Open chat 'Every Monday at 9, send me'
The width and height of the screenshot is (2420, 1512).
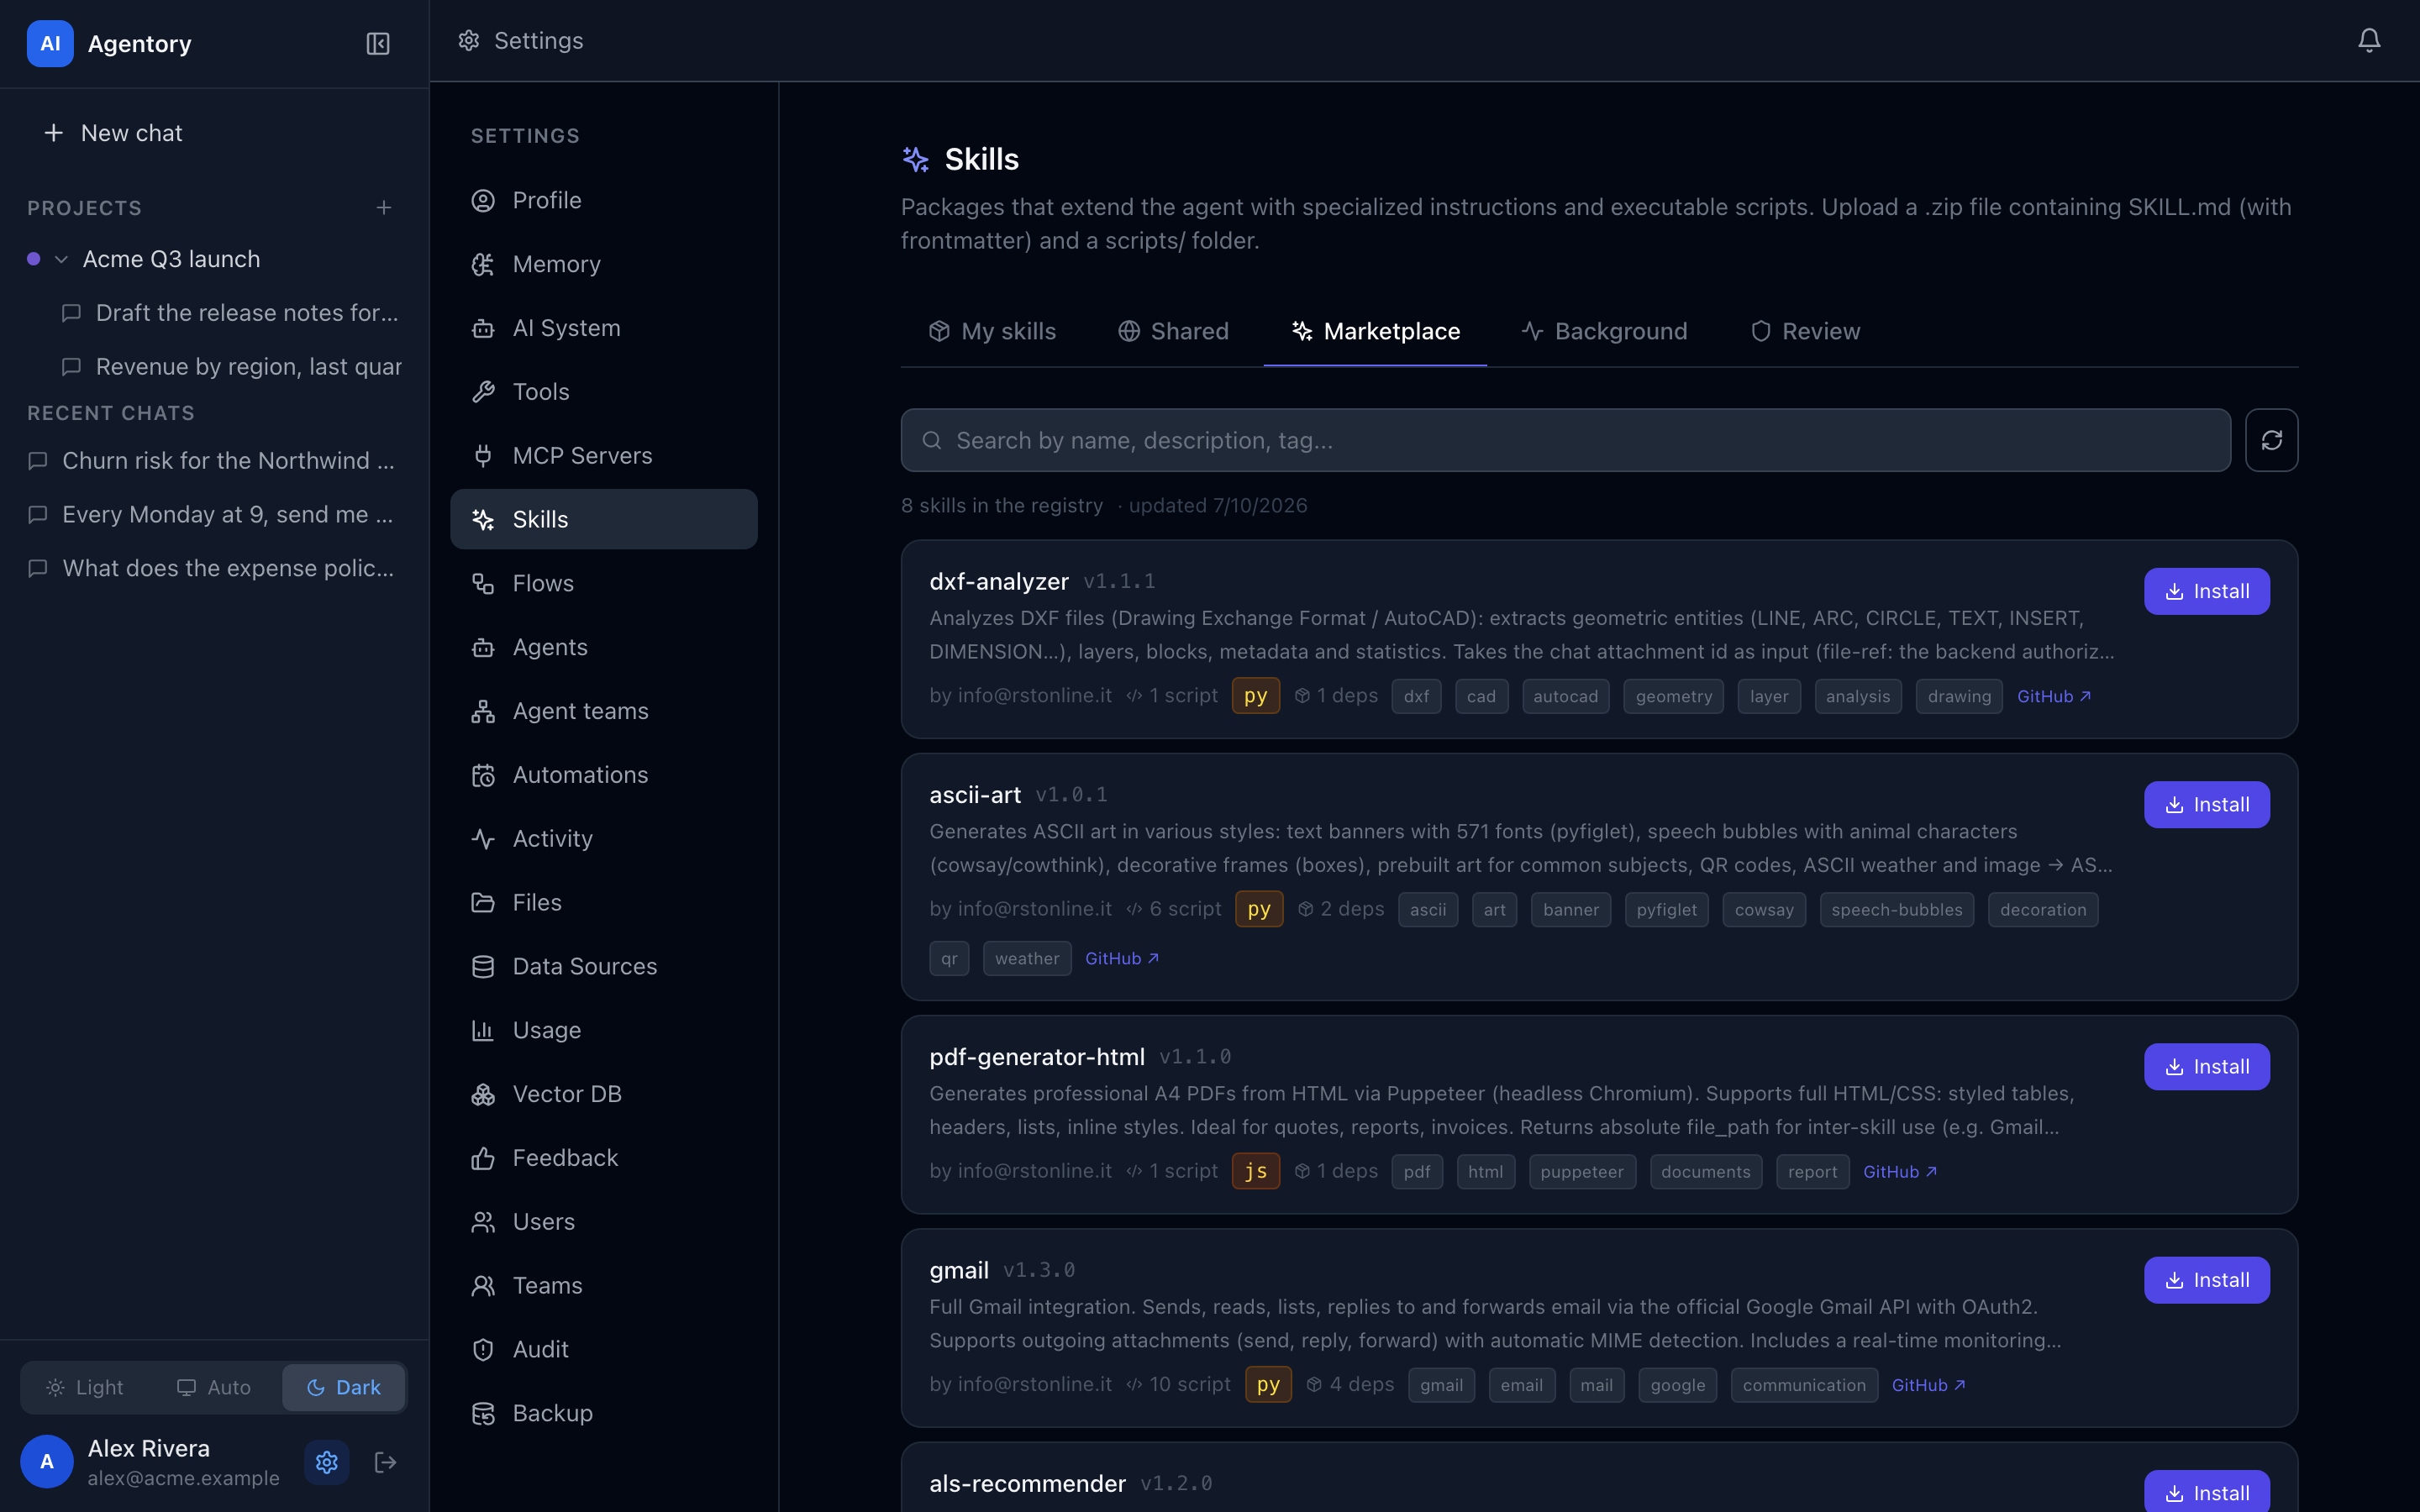214,514
